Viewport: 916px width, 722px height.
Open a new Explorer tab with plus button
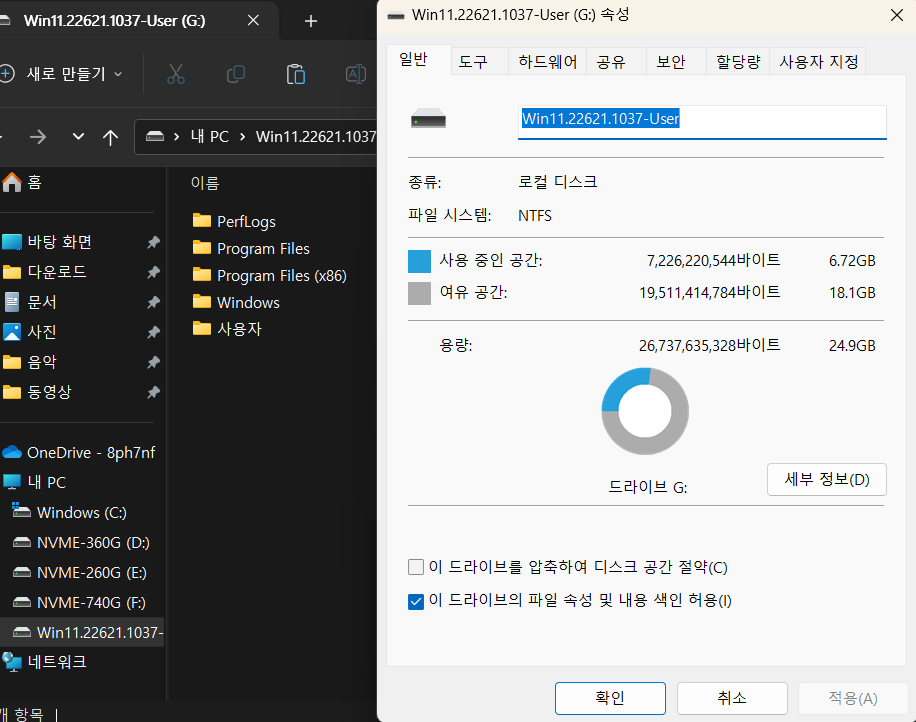[x=311, y=21]
